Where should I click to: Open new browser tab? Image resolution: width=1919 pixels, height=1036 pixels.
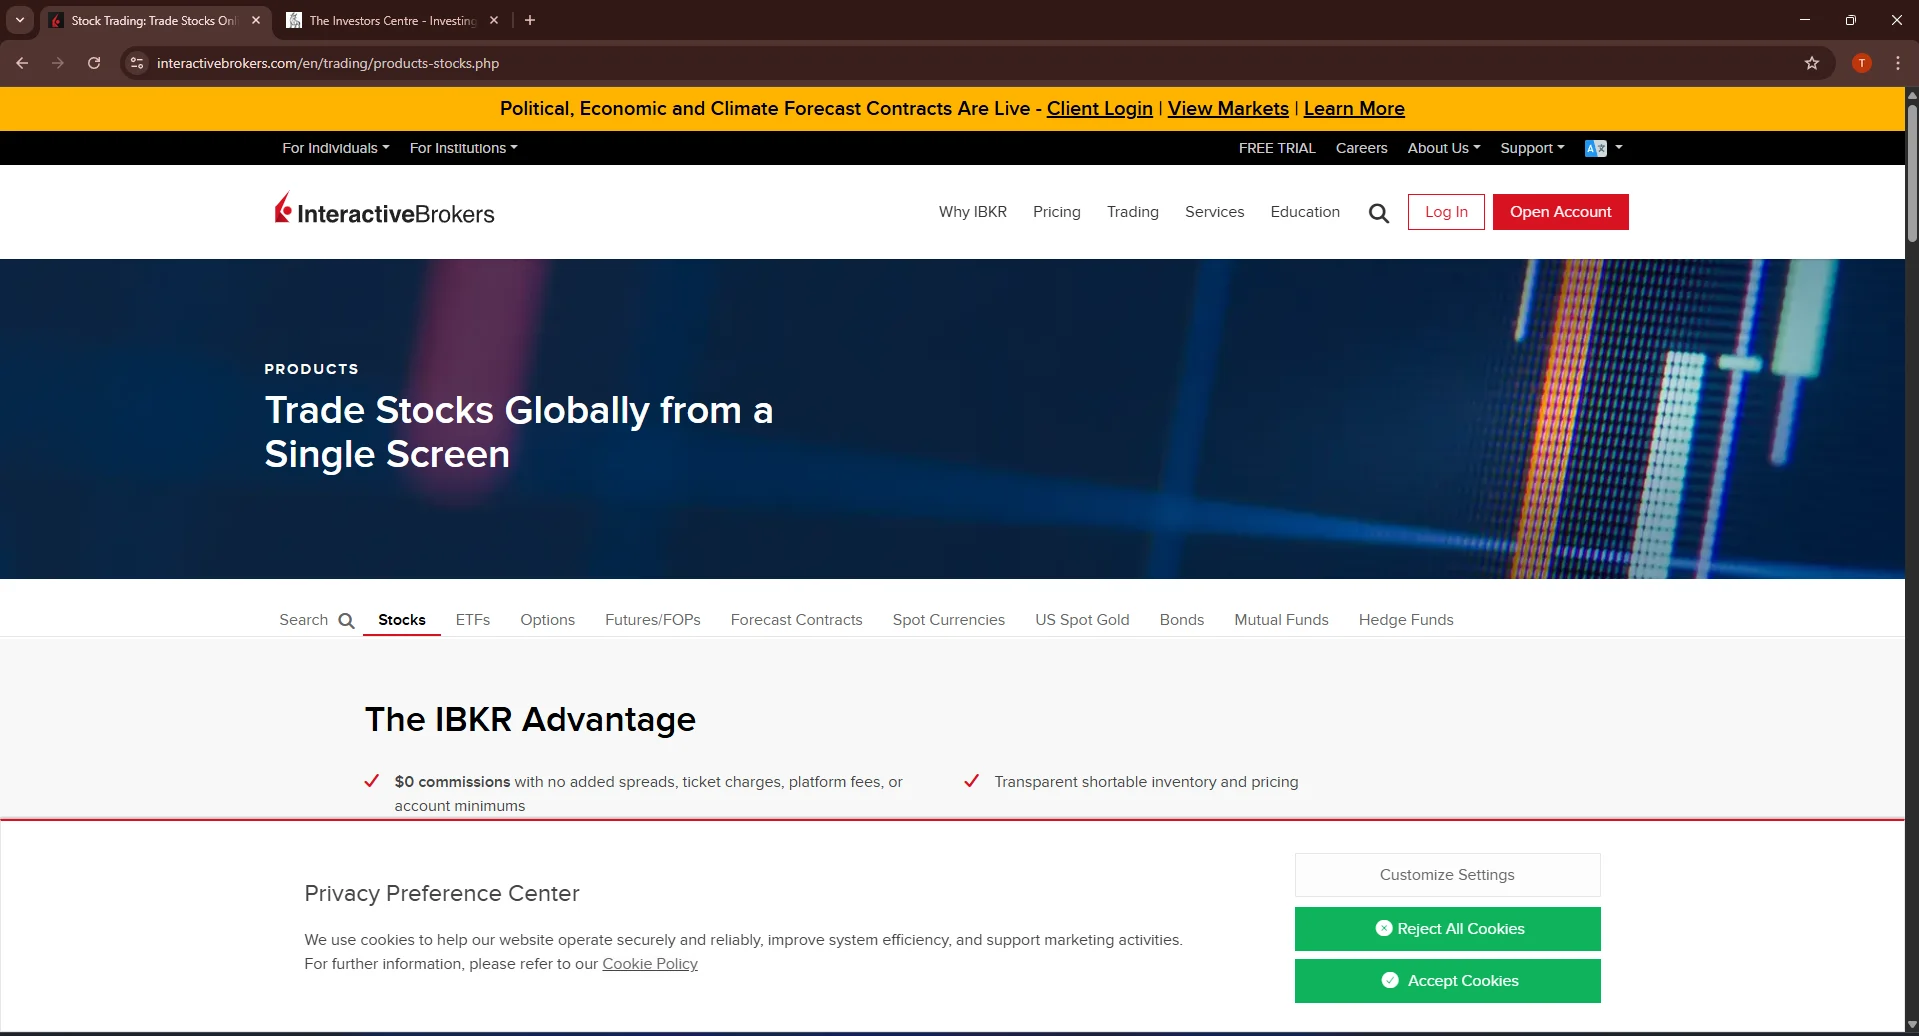(530, 20)
